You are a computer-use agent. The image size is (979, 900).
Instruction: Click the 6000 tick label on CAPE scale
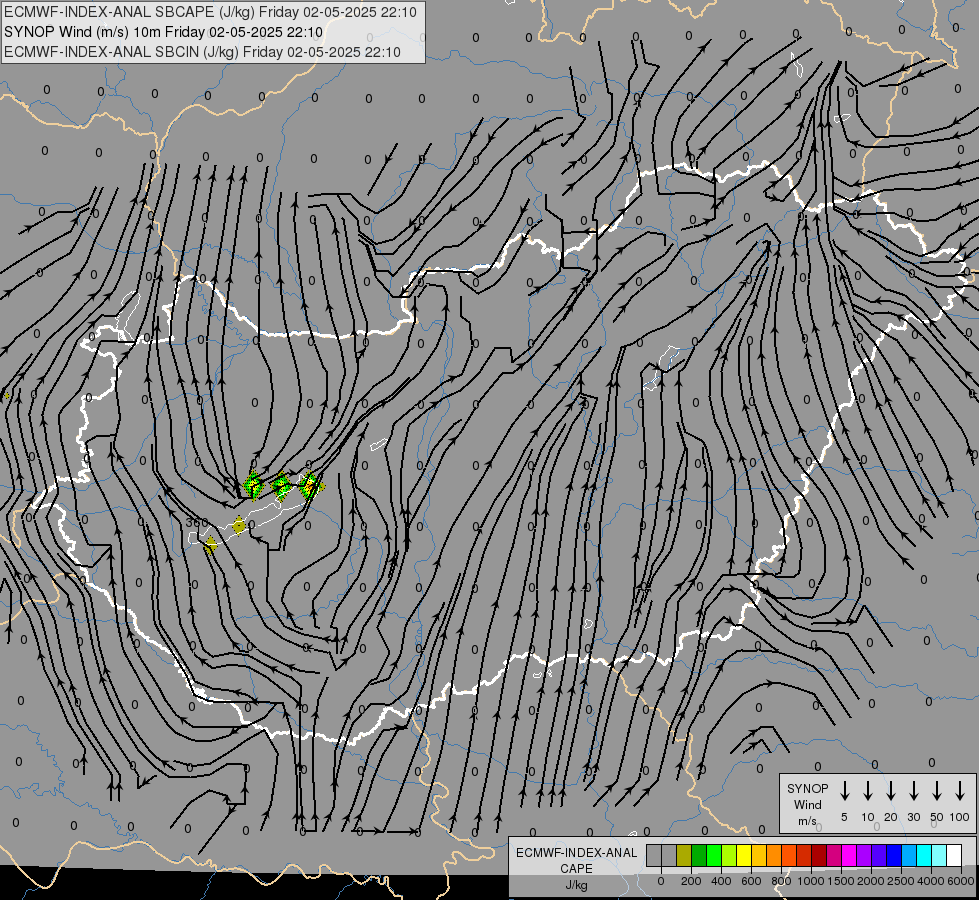coord(961,881)
